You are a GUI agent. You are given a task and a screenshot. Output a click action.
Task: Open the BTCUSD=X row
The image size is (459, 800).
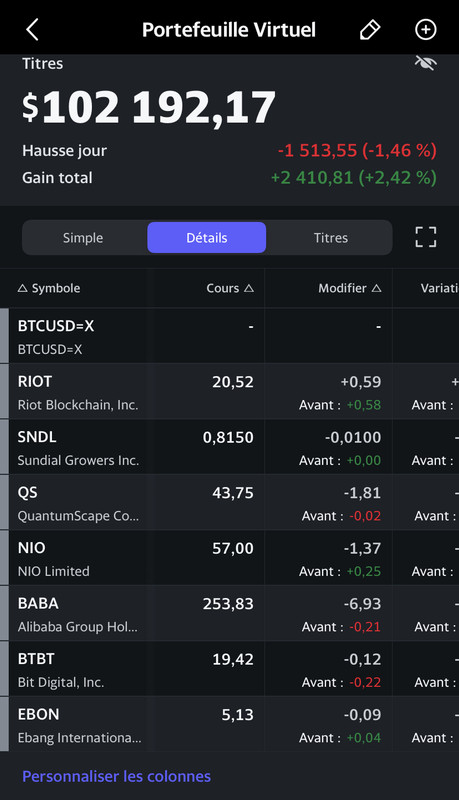click(x=230, y=336)
